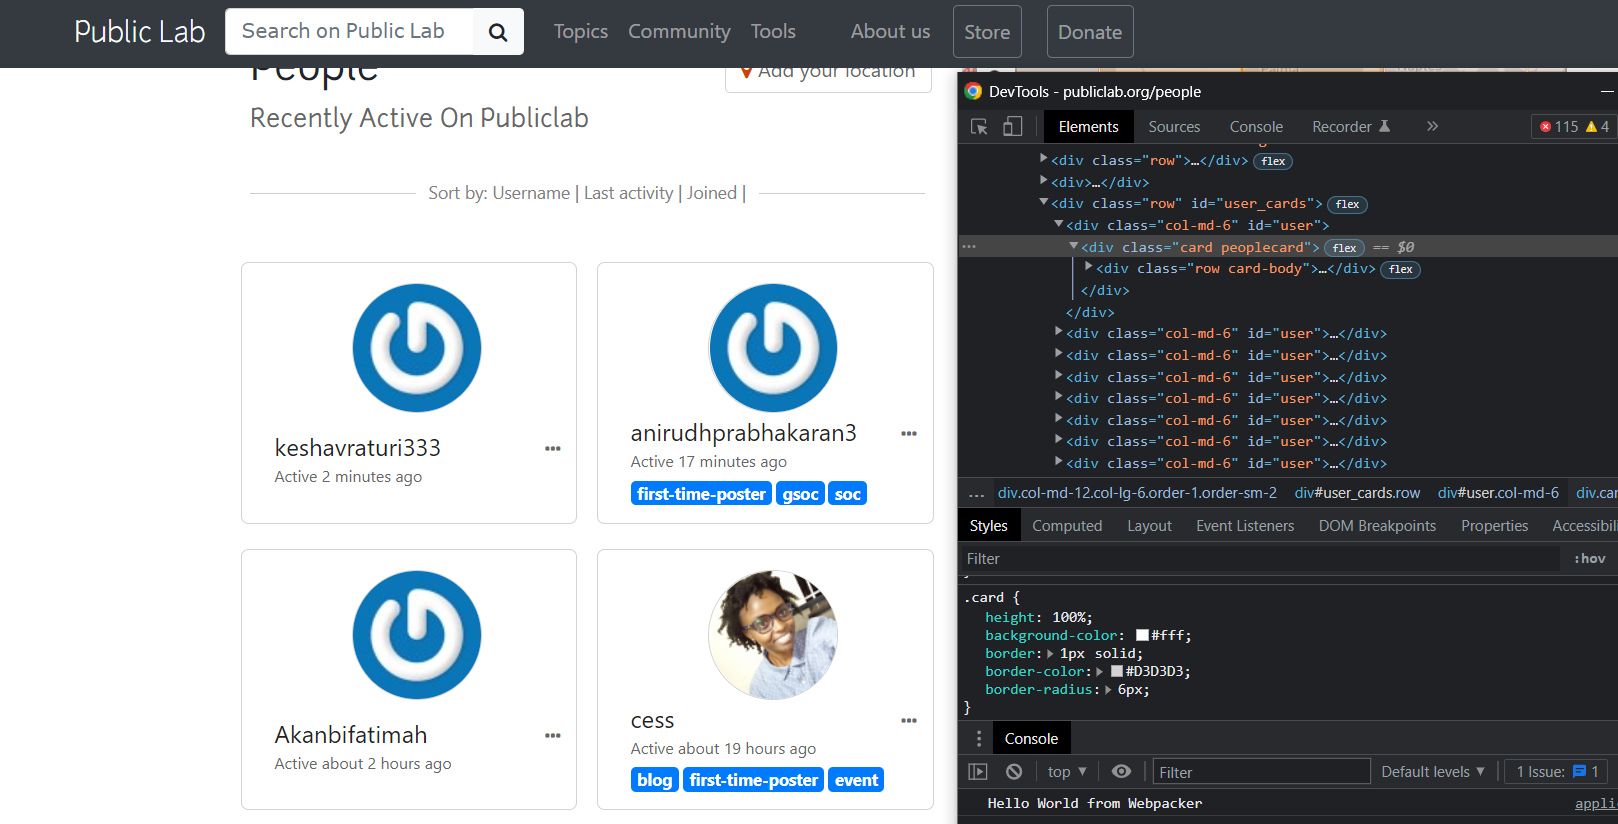
Task: Click the red error count icon
Action: click(1545, 127)
